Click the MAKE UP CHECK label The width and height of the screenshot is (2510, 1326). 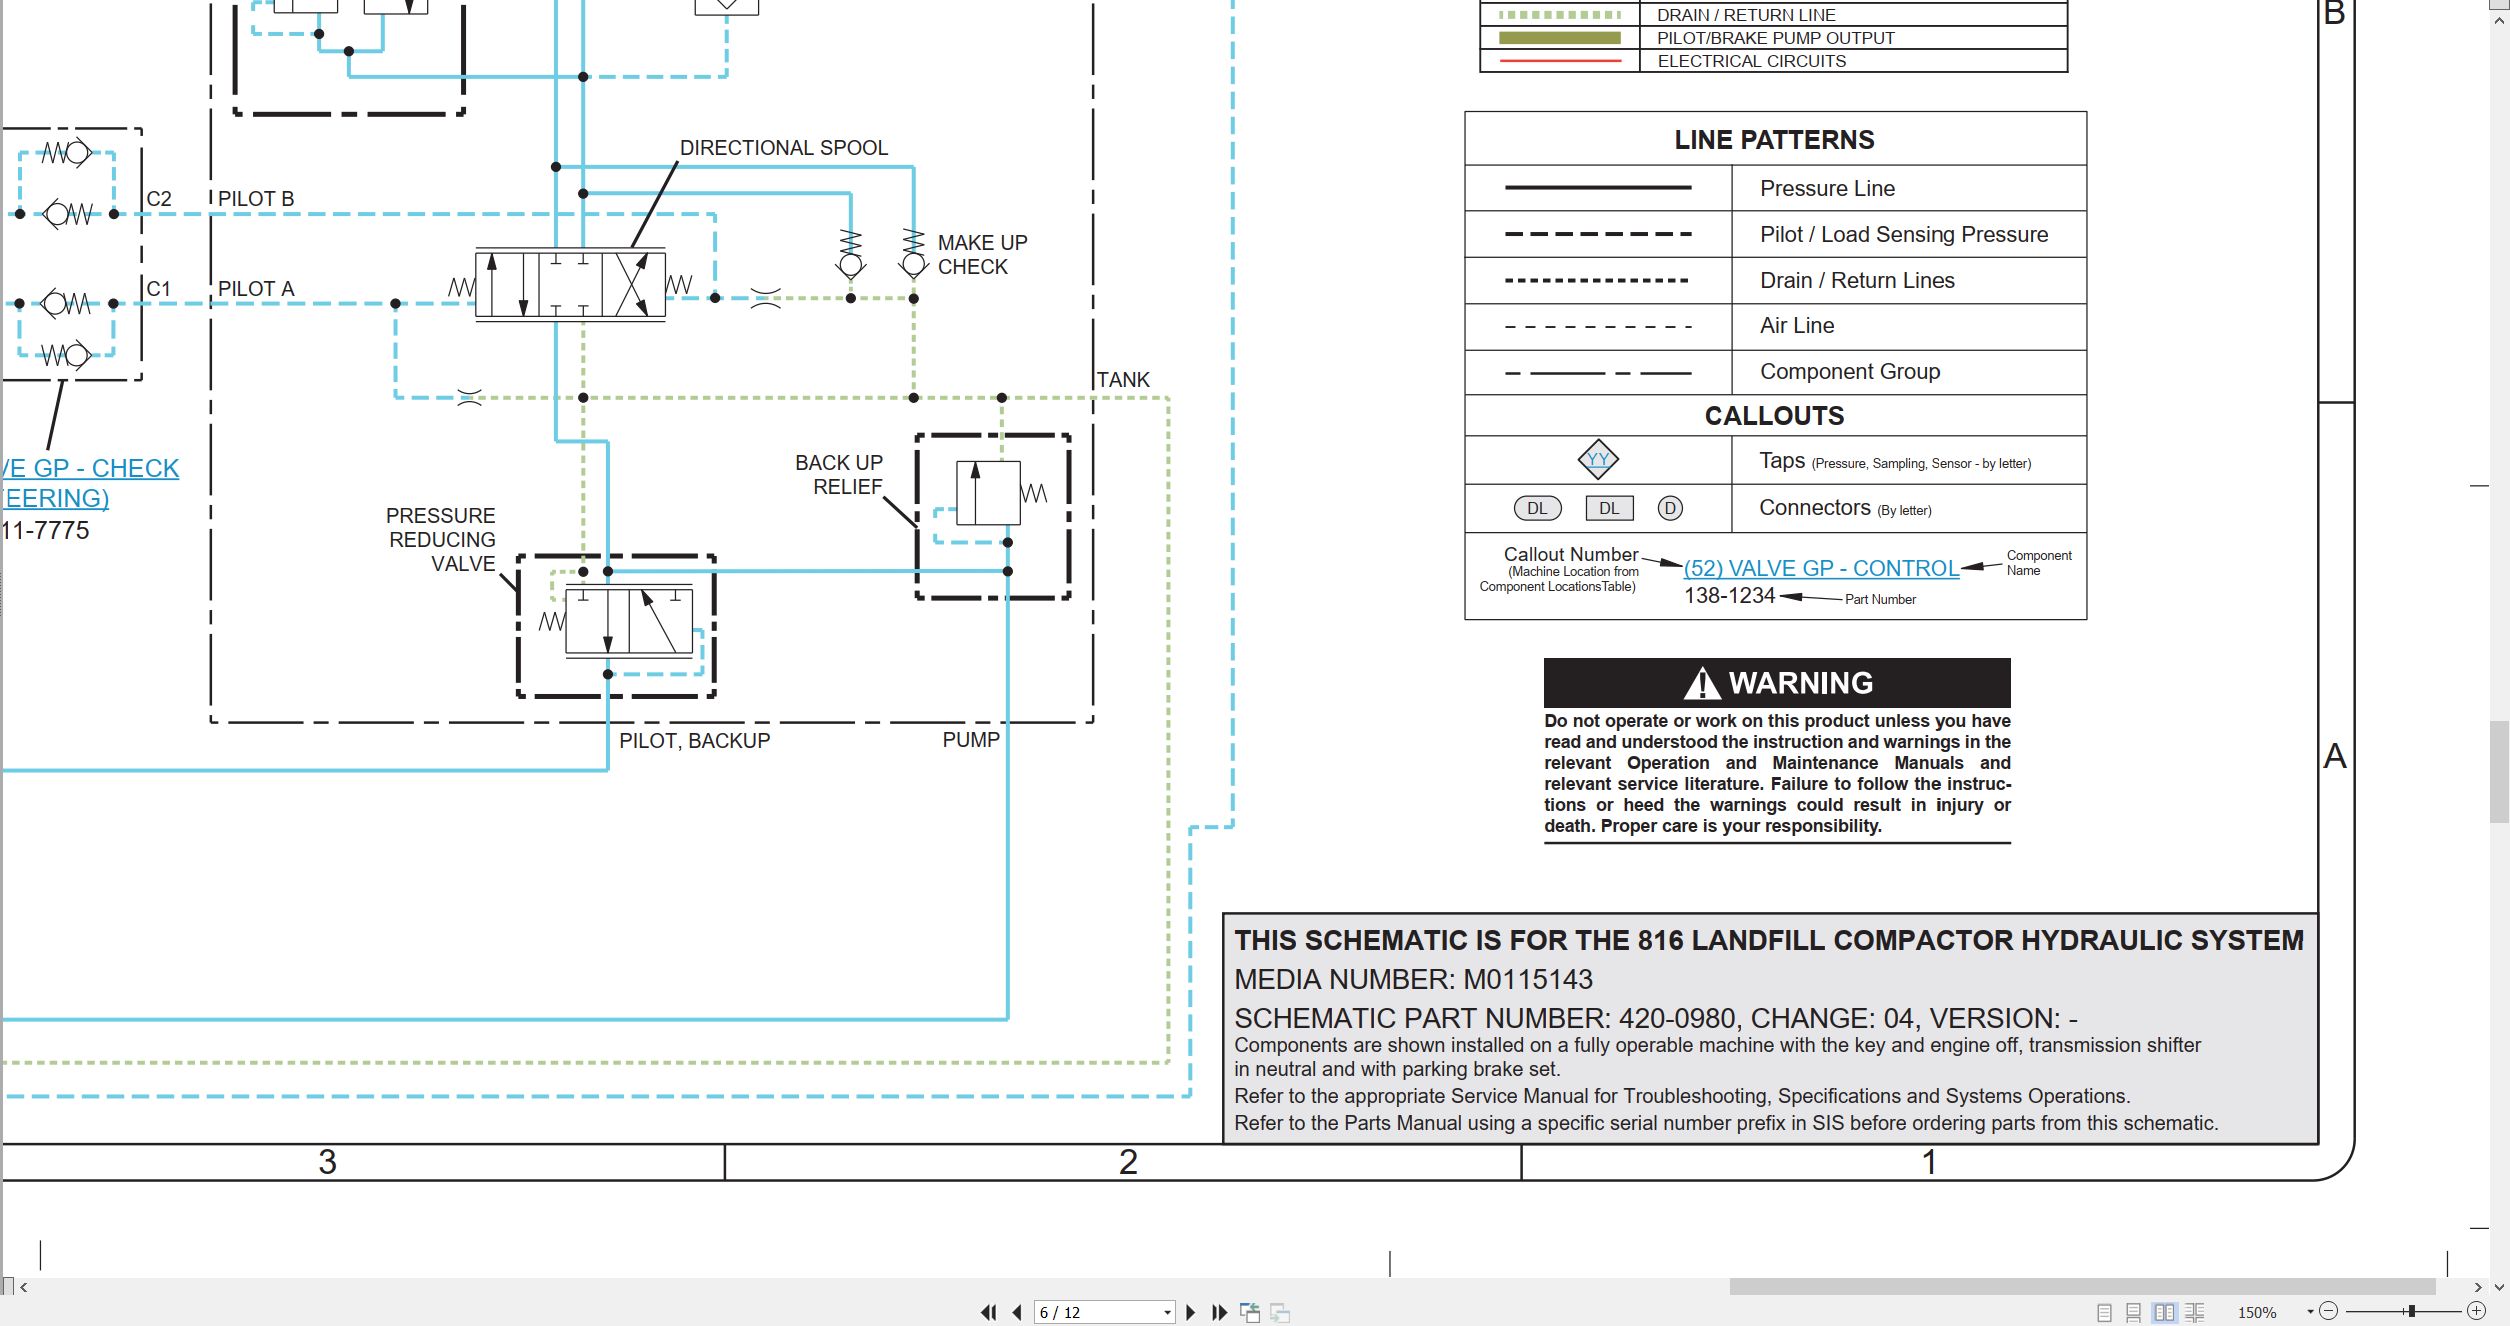pos(982,255)
